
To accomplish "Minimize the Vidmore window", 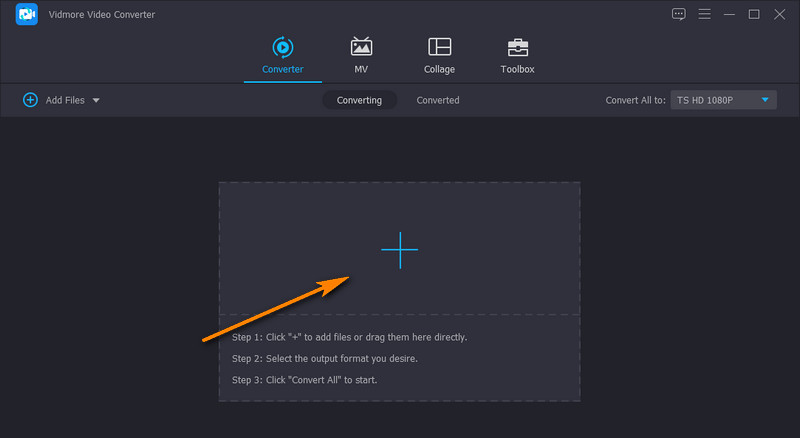I will click(x=729, y=14).
